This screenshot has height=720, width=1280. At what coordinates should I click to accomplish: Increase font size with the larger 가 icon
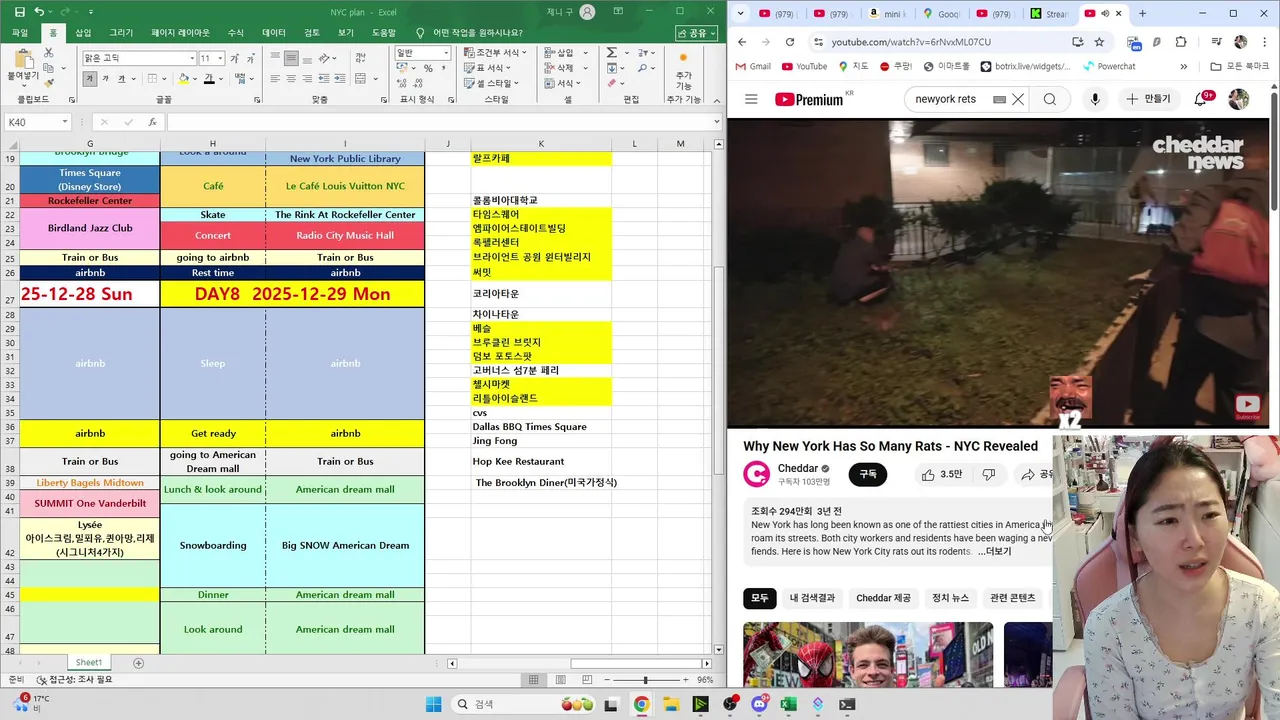pyautogui.click(x=234, y=58)
